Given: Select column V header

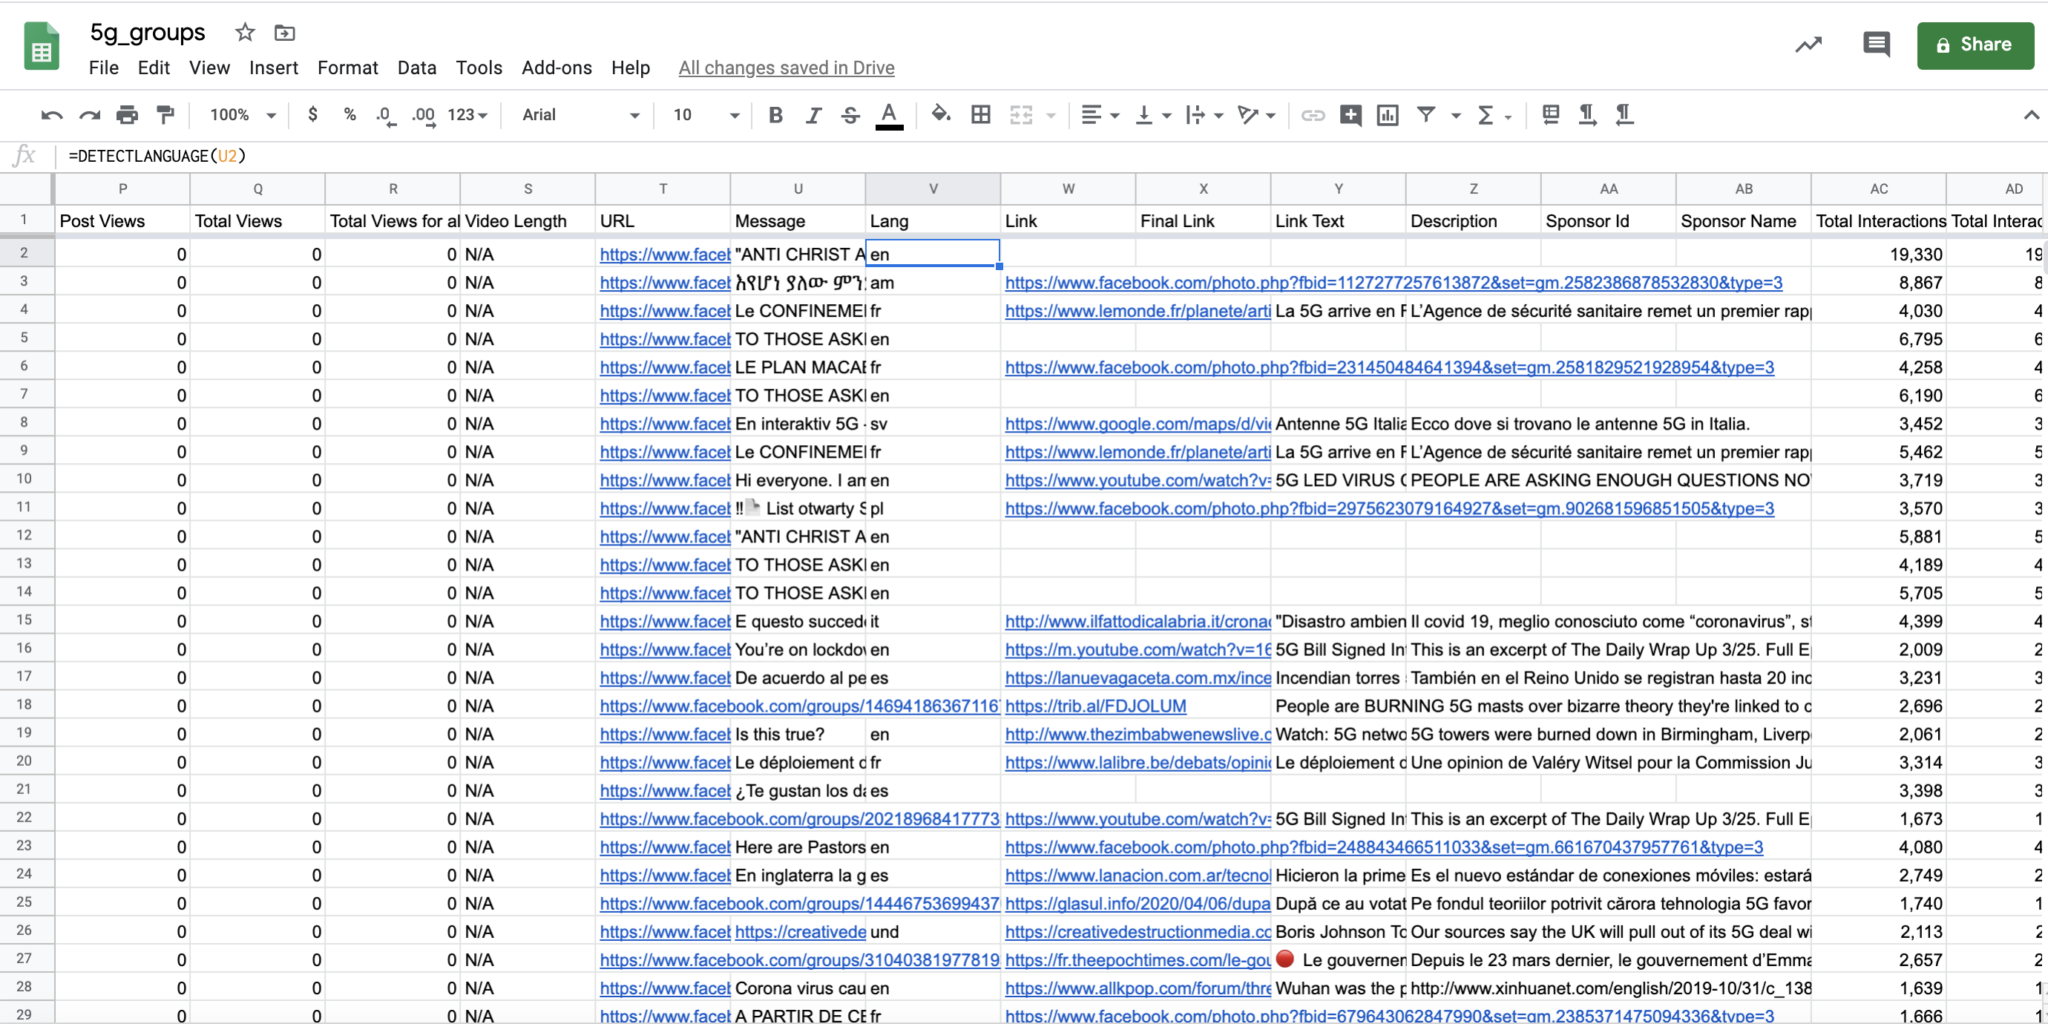Looking at the screenshot, I should (933, 189).
